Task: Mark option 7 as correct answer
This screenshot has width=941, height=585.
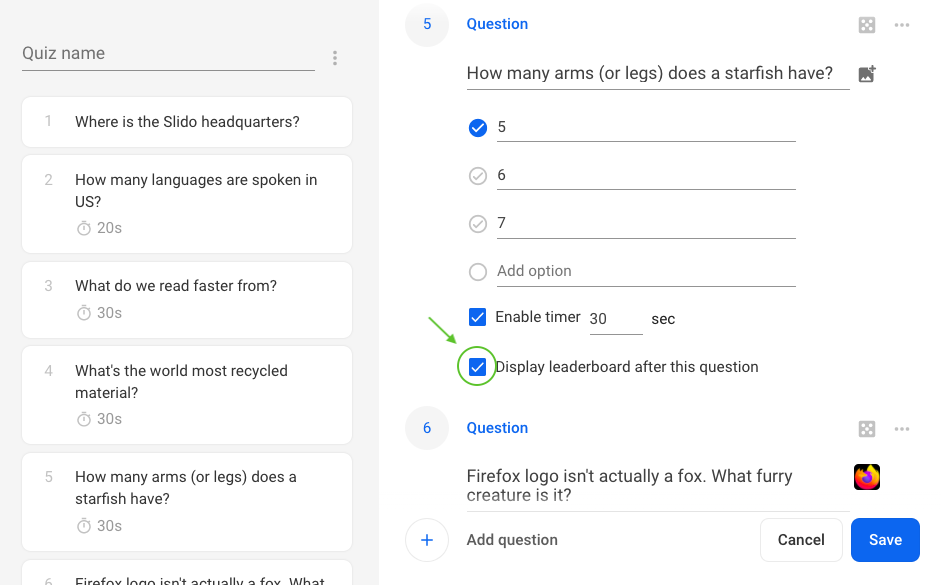Action: 478,224
